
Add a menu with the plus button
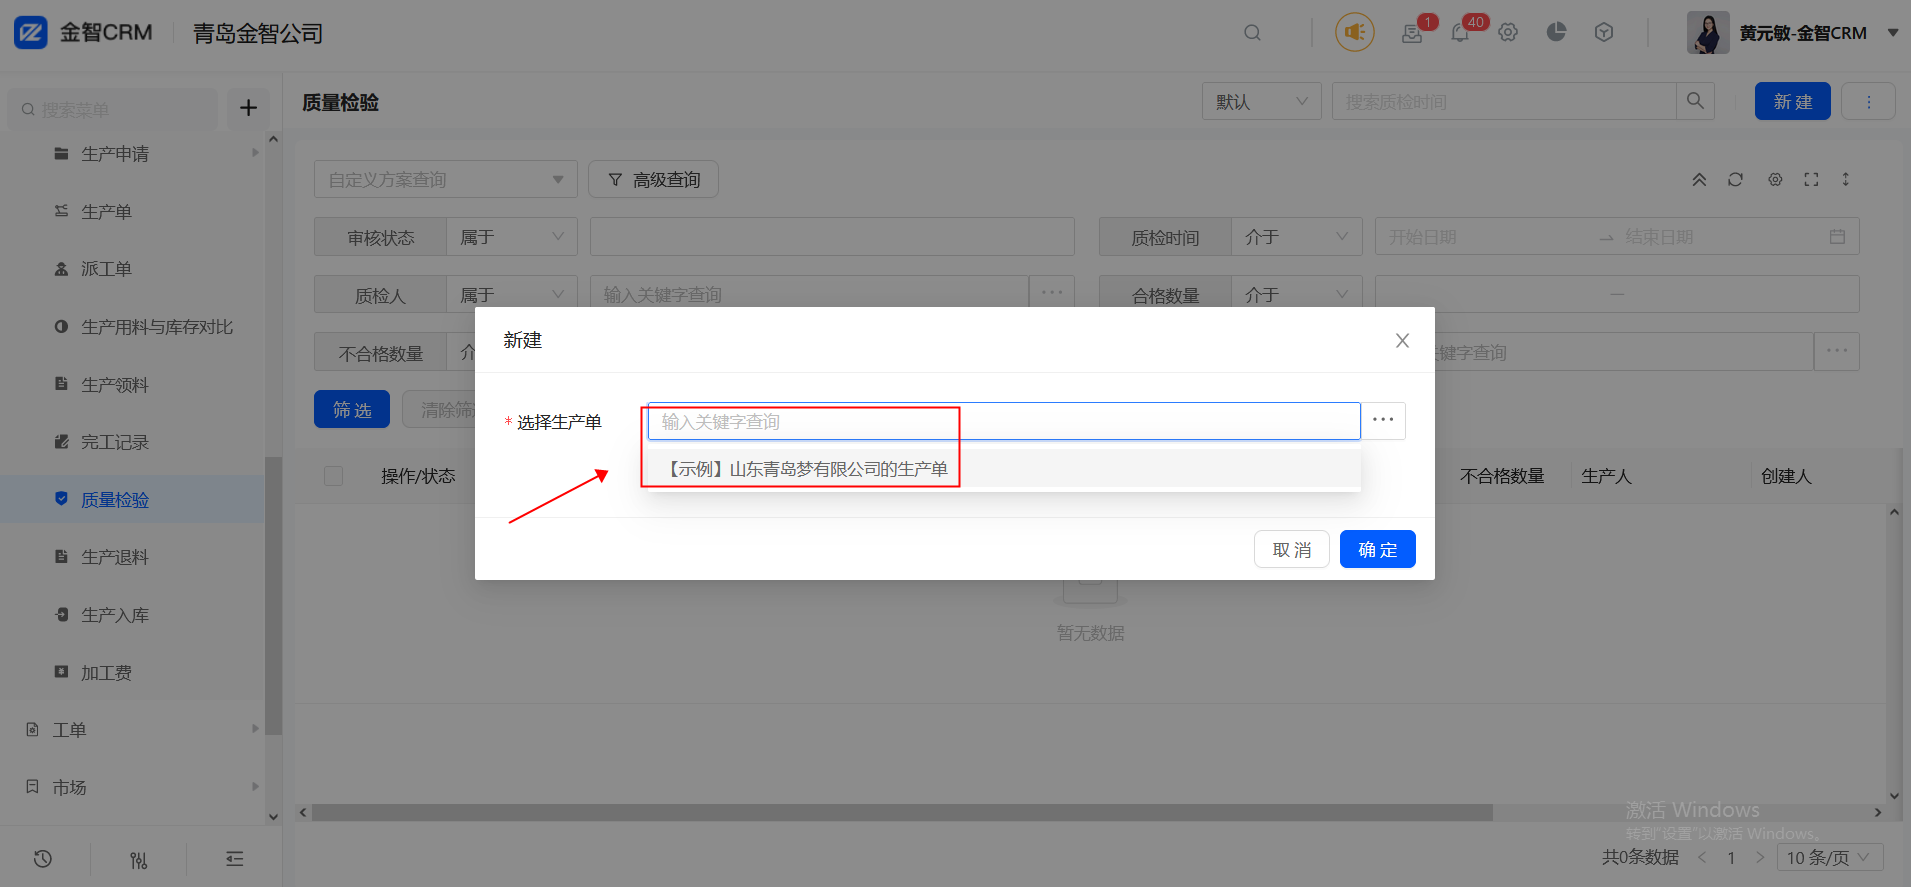click(x=248, y=108)
